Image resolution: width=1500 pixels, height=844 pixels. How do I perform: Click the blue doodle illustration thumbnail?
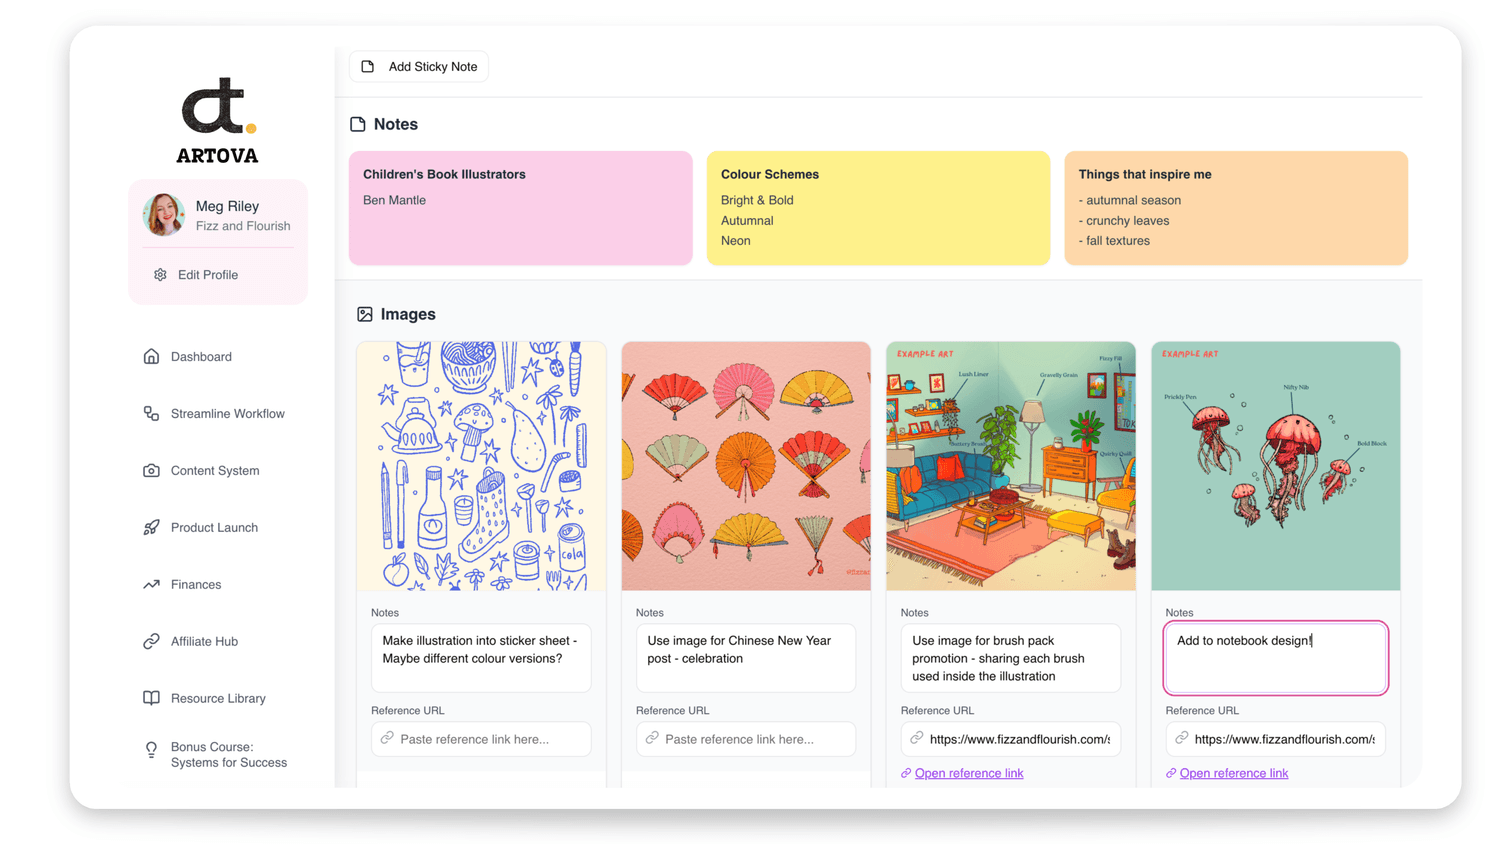point(481,466)
